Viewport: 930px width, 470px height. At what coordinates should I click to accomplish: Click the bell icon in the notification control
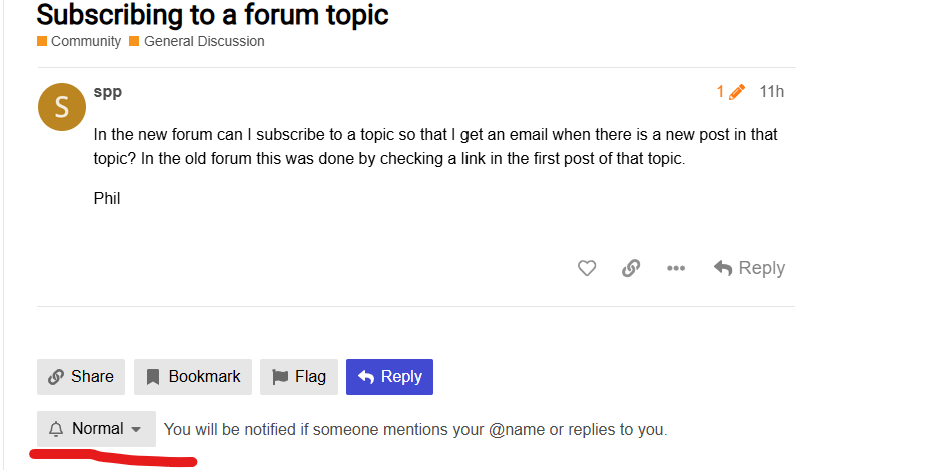pyautogui.click(x=56, y=428)
